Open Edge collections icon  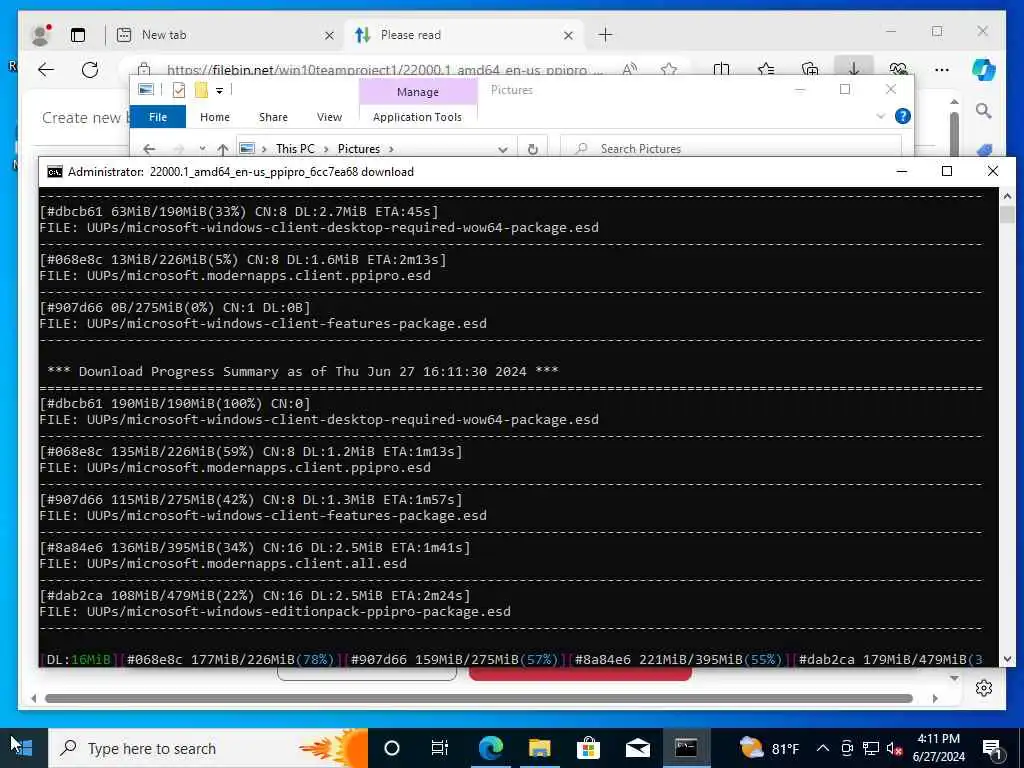click(x=810, y=69)
